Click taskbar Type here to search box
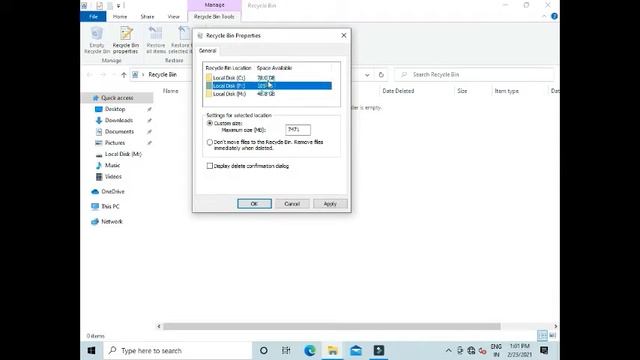The height and width of the screenshot is (360, 640). click(x=178, y=351)
